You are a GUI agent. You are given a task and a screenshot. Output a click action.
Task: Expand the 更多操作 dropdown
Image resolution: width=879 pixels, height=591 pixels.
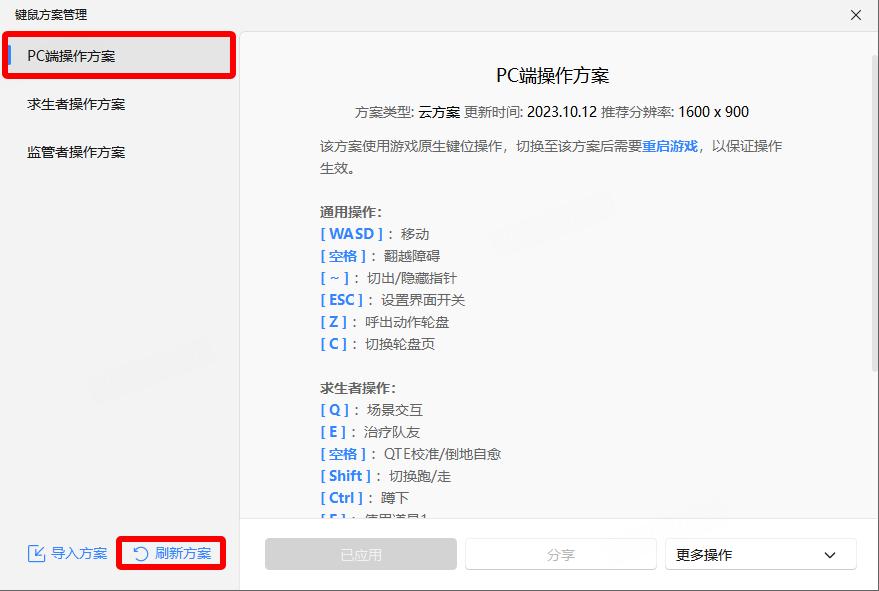pyautogui.click(x=760, y=554)
